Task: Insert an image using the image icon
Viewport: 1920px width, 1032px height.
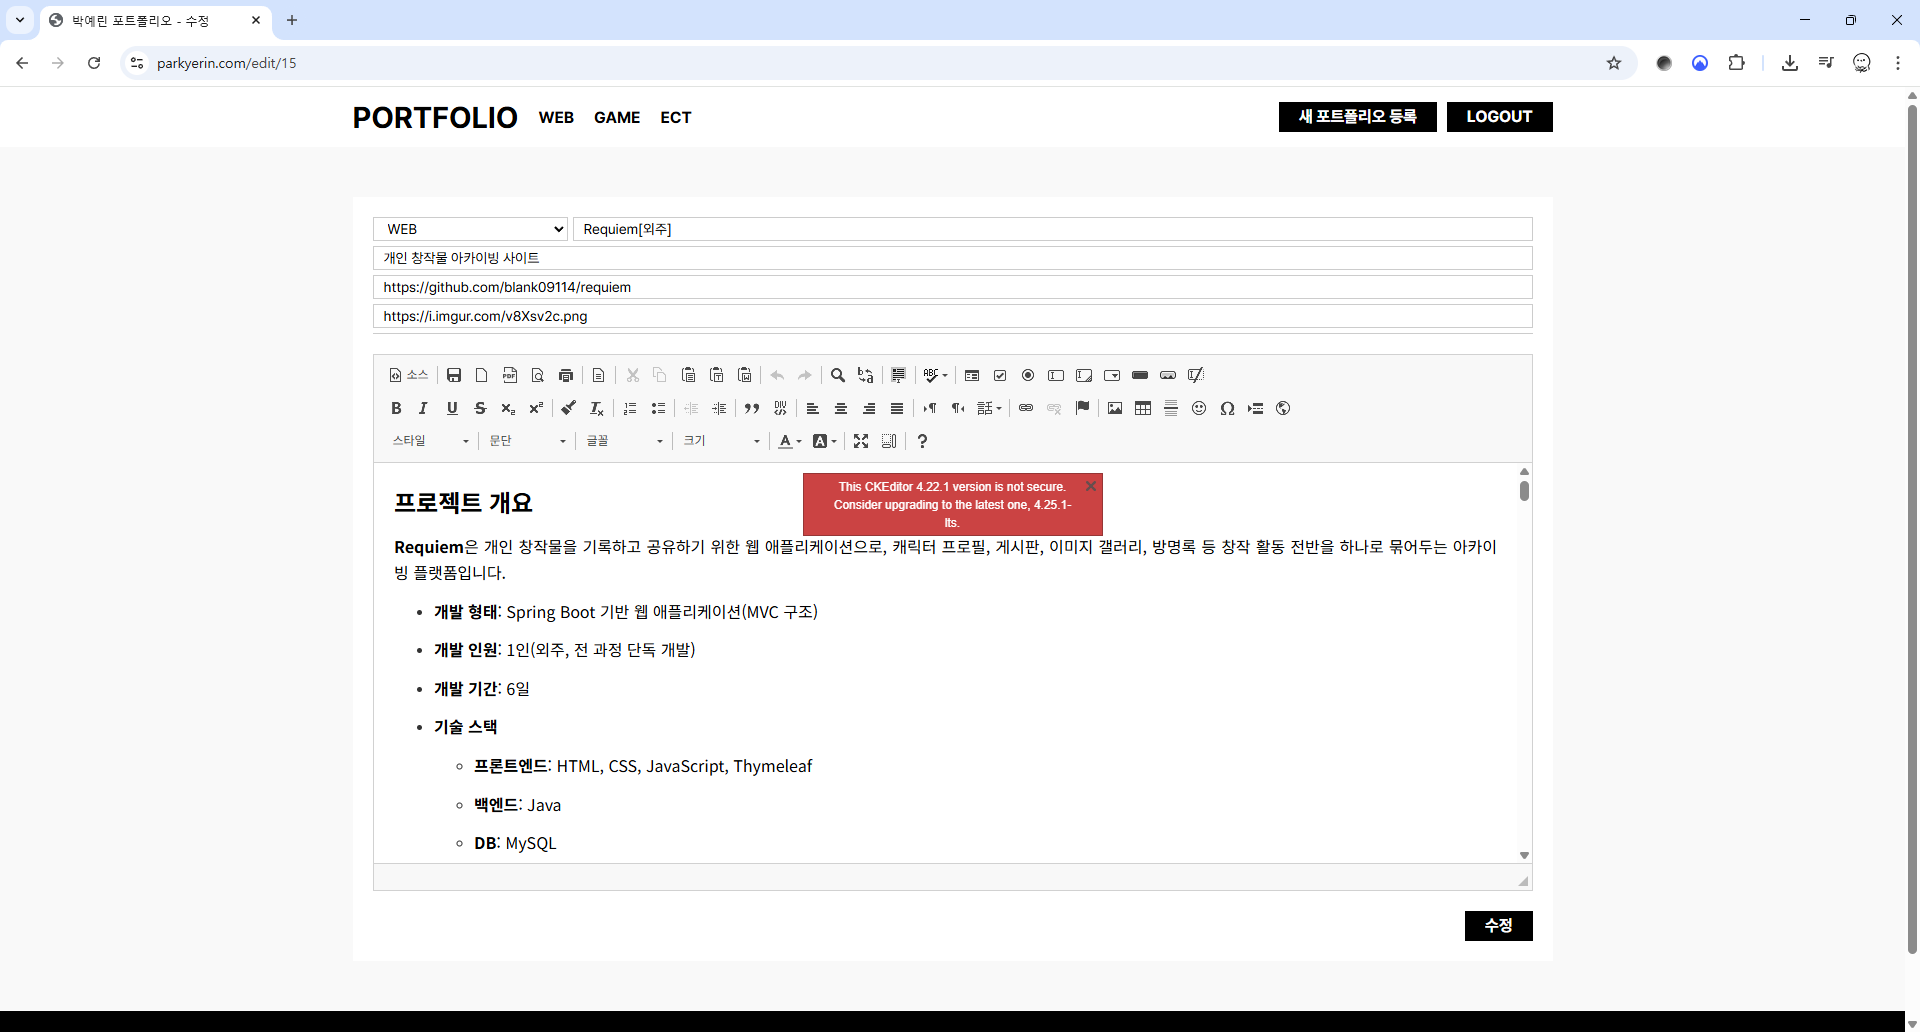Action: (x=1115, y=408)
